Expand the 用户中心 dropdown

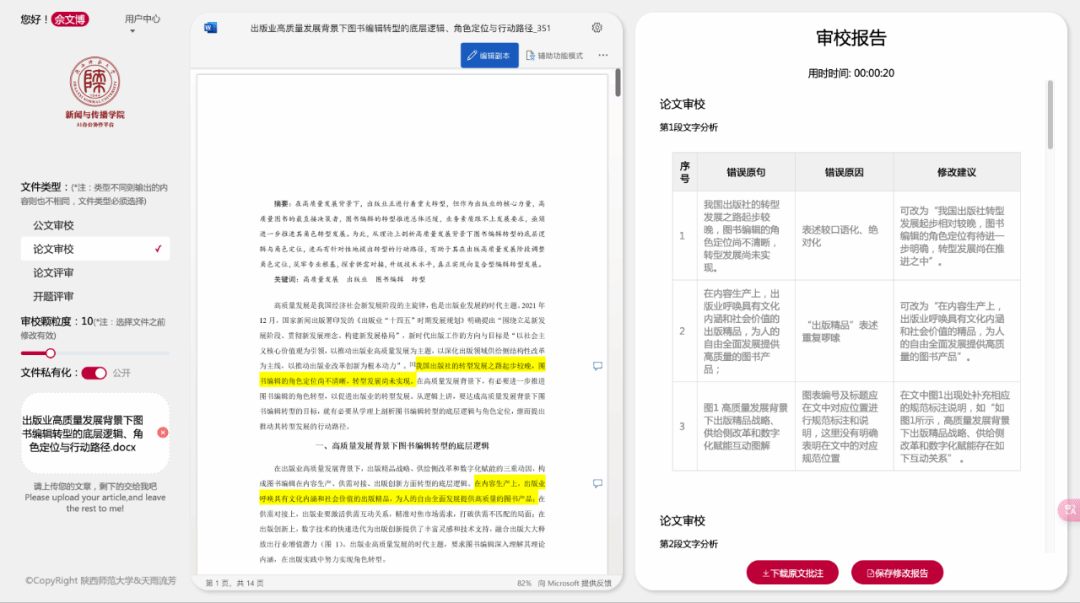pos(141,21)
